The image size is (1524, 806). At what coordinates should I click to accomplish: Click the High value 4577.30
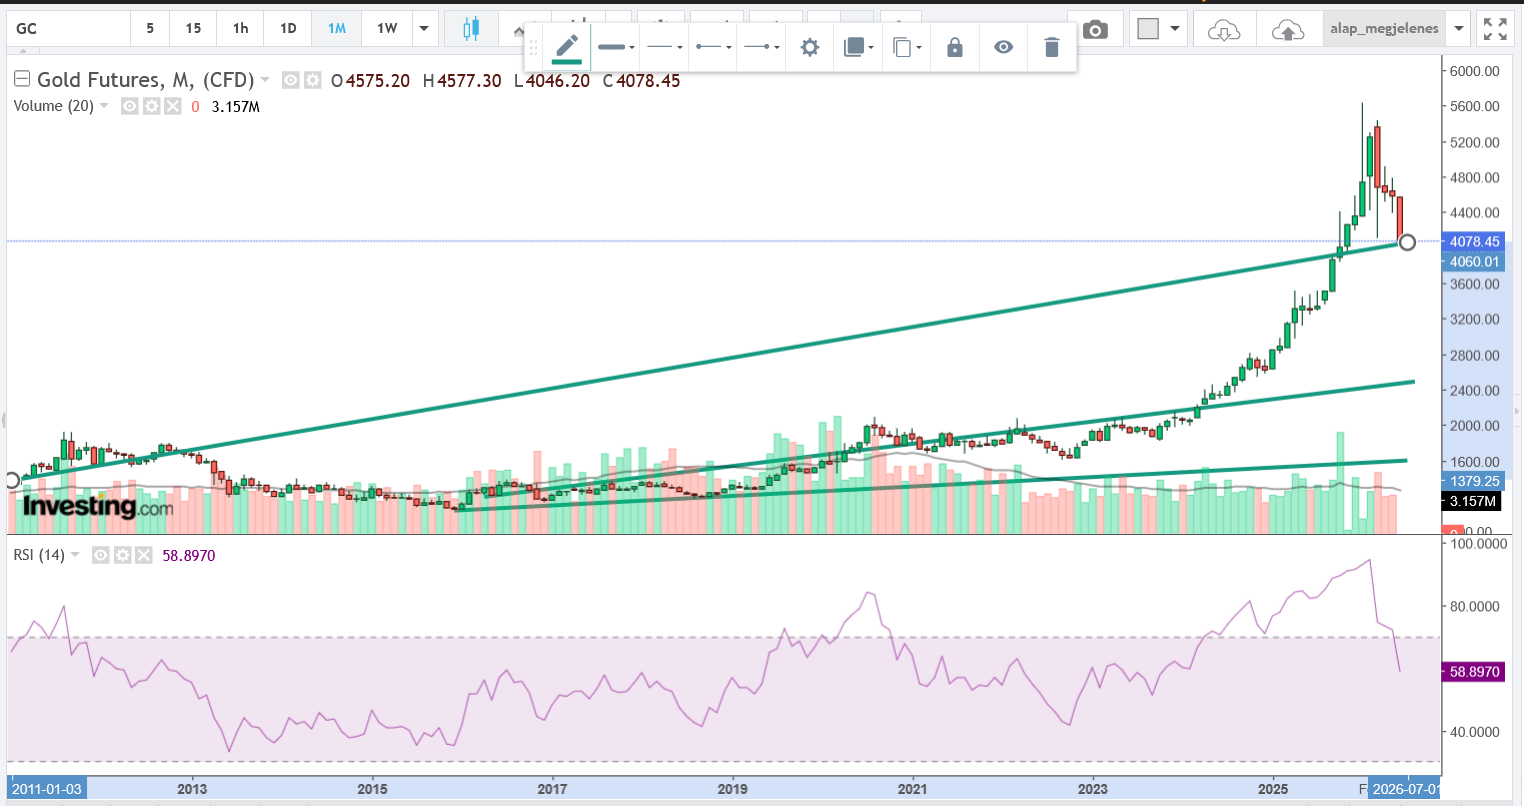(x=469, y=81)
